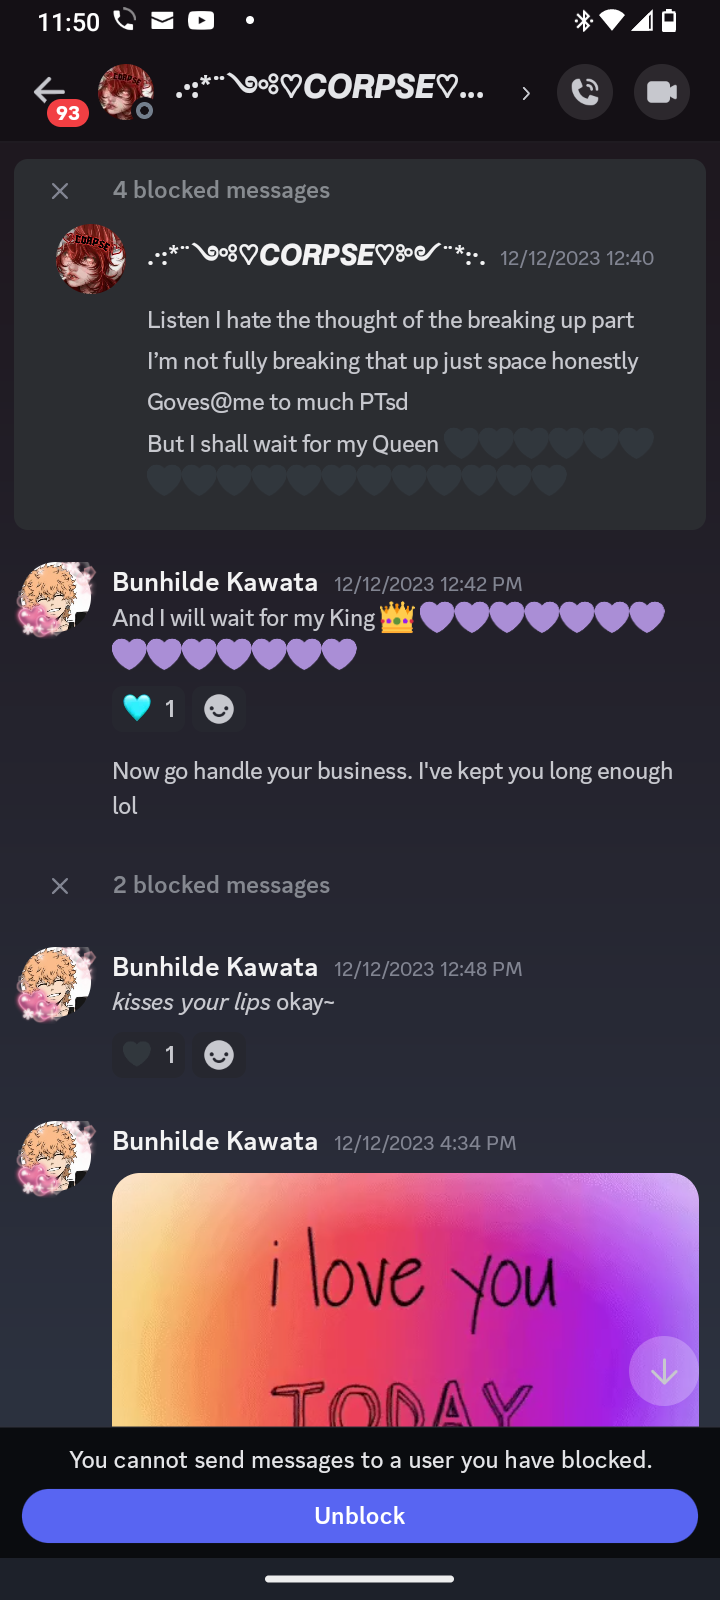Expand the chat profile chevron

(526, 93)
